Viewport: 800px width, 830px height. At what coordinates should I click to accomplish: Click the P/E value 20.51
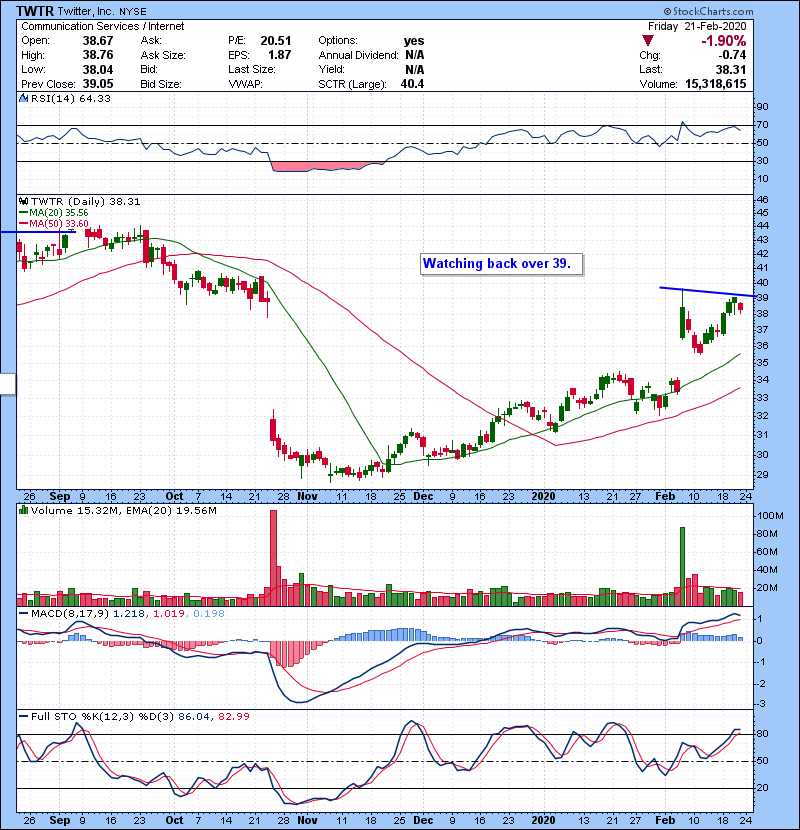[276, 41]
